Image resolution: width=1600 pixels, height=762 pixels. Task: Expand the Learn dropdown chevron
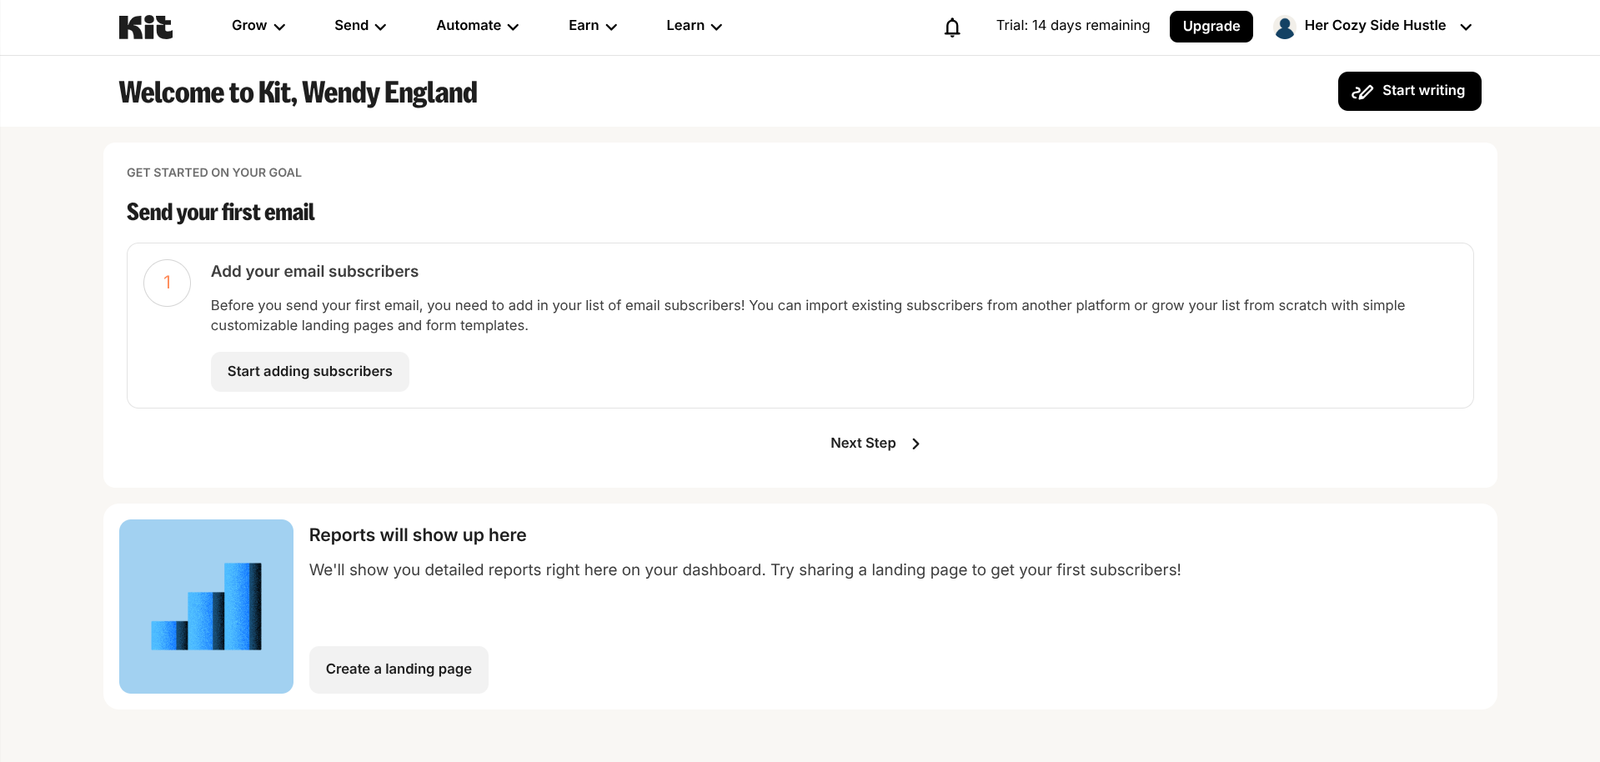tap(716, 27)
